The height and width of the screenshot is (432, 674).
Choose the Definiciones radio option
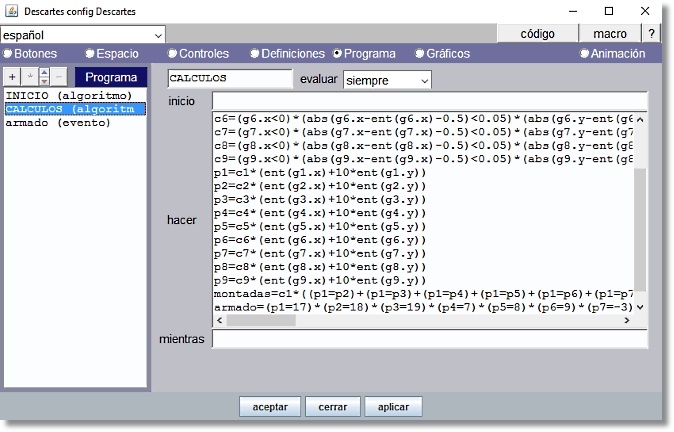pyautogui.click(x=255, y=54)
